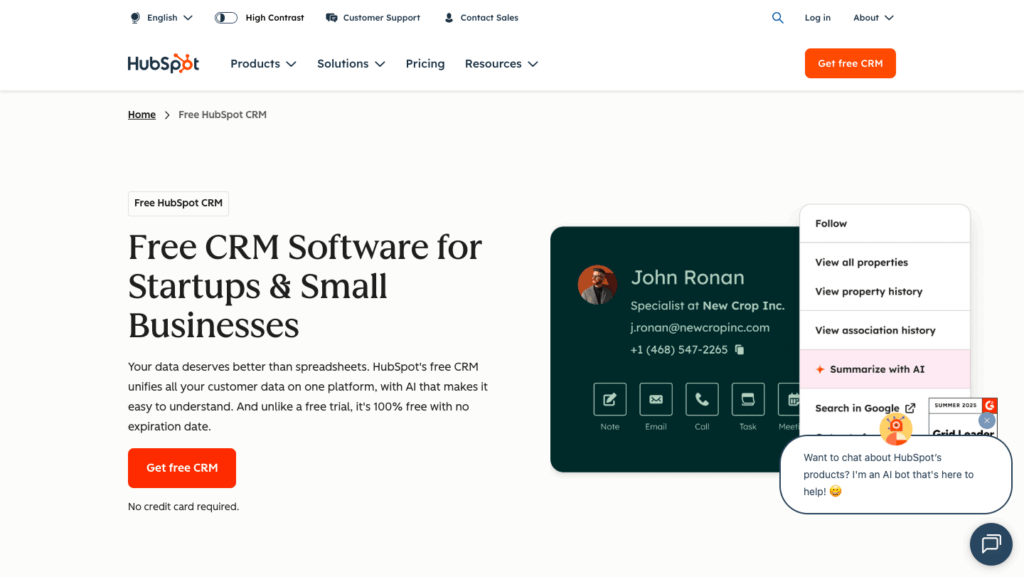Screen dimensions: 1024x577
Task: Select Summarize with AI menu entry
Action: click(x=877, y=369)
